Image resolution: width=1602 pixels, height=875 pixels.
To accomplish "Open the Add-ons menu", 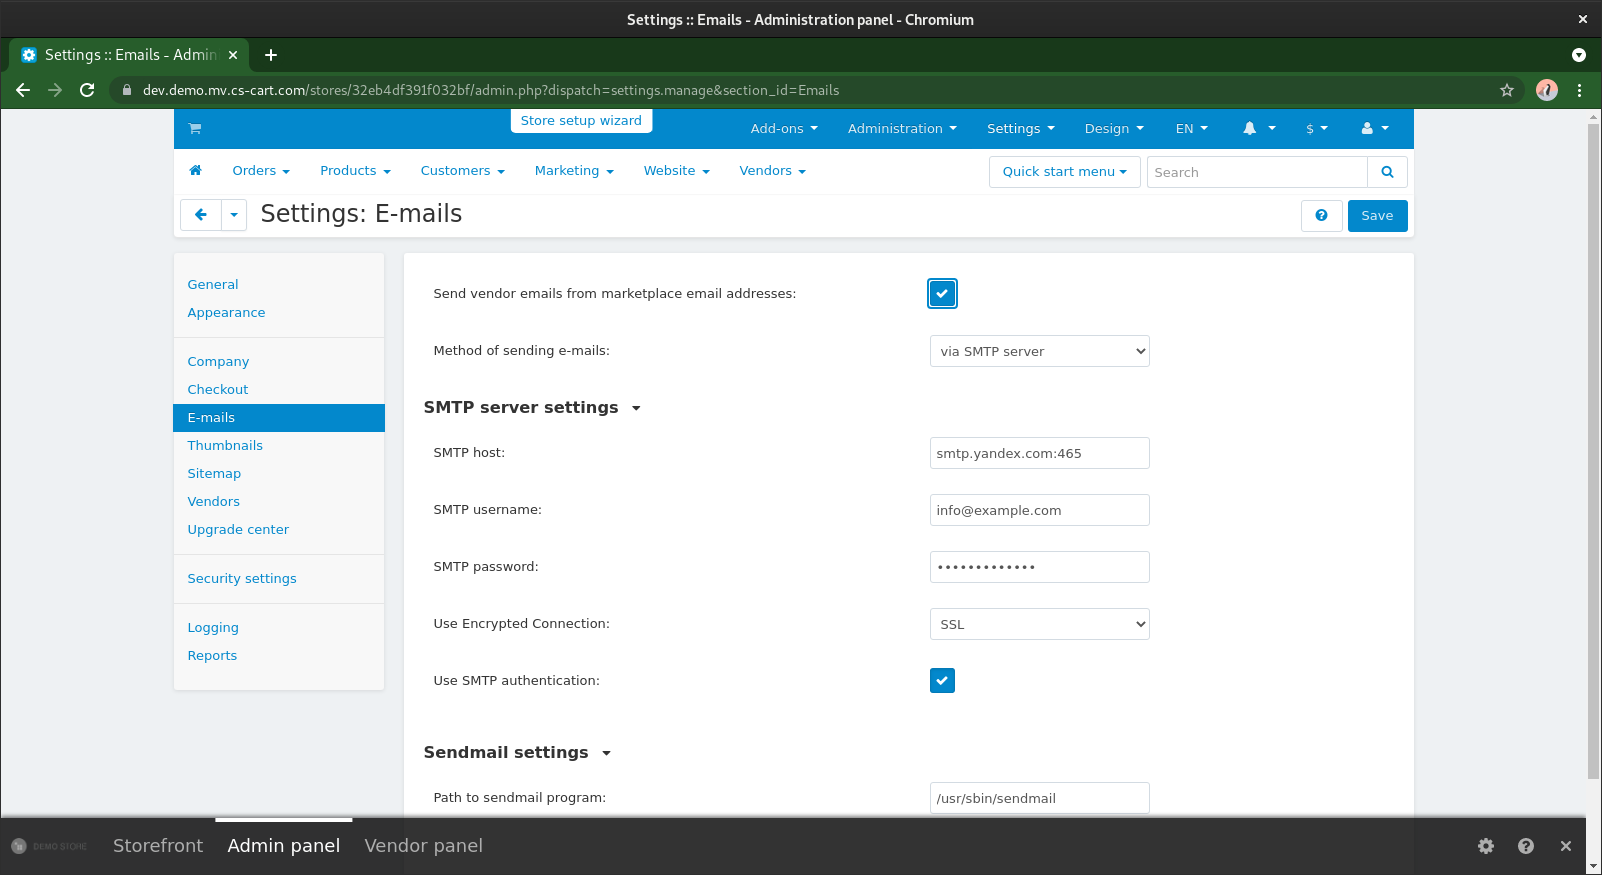I will (x=784, y=128).
